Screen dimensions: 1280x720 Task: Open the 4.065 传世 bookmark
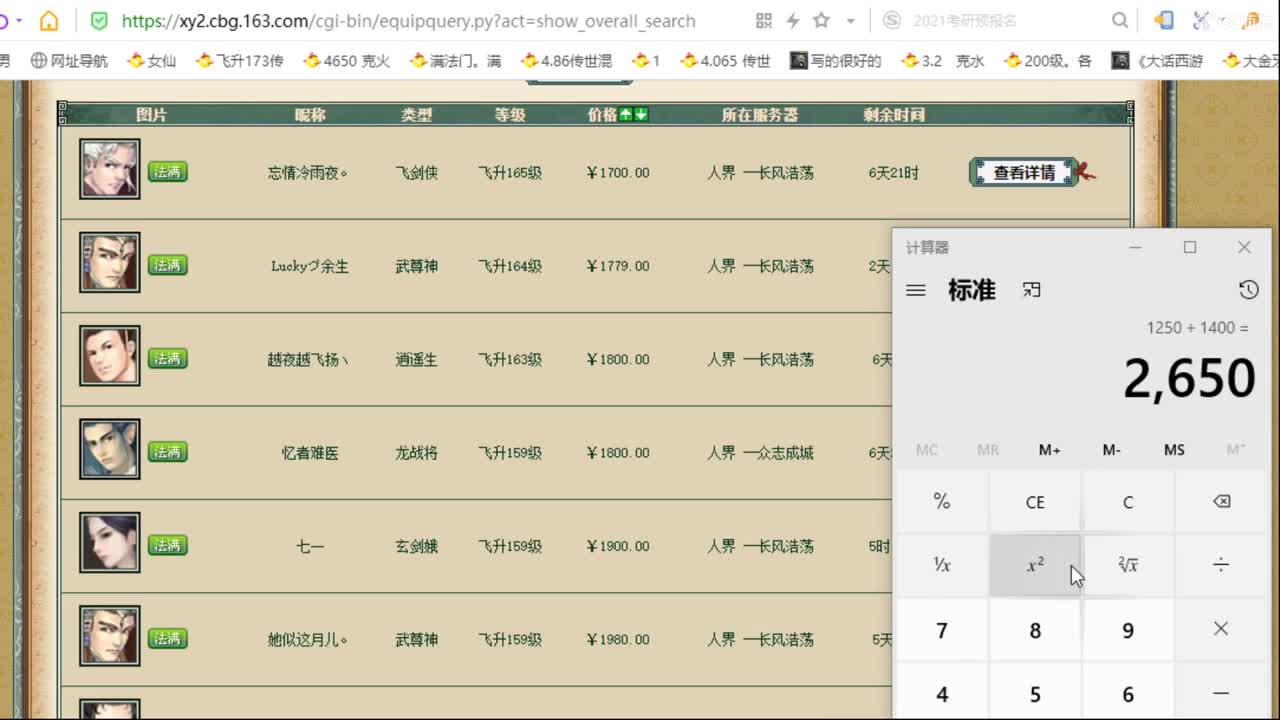click(x=726, y=61)
